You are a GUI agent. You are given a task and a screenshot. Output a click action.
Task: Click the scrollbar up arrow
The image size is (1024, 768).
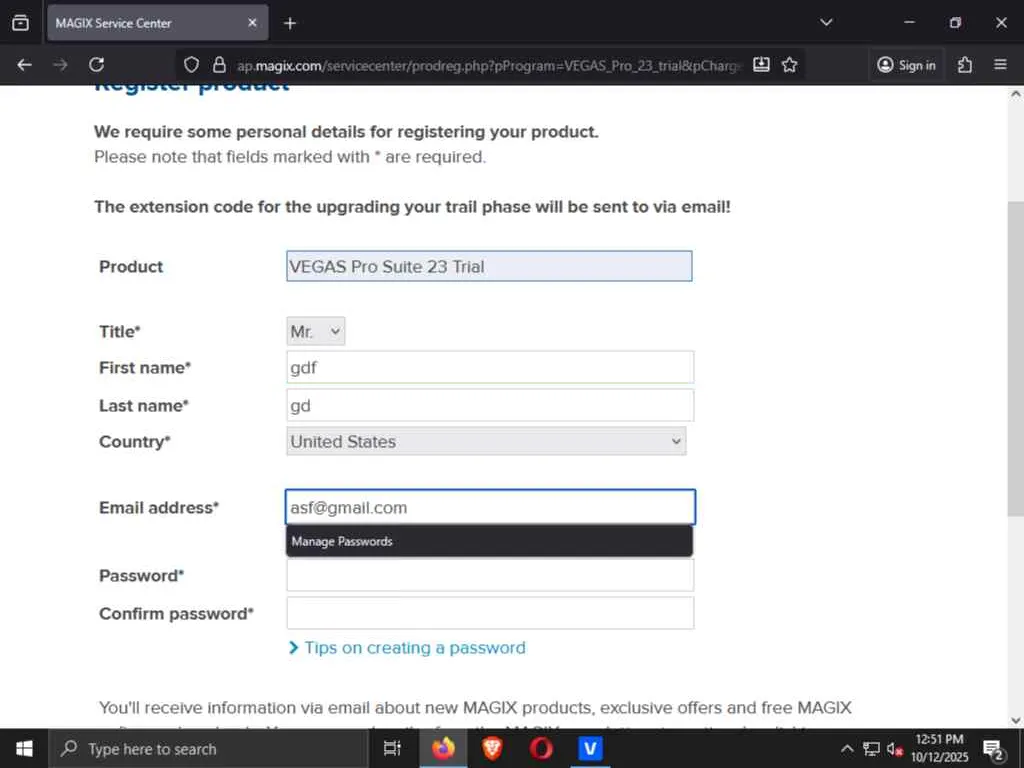(x=1016, y=94)
